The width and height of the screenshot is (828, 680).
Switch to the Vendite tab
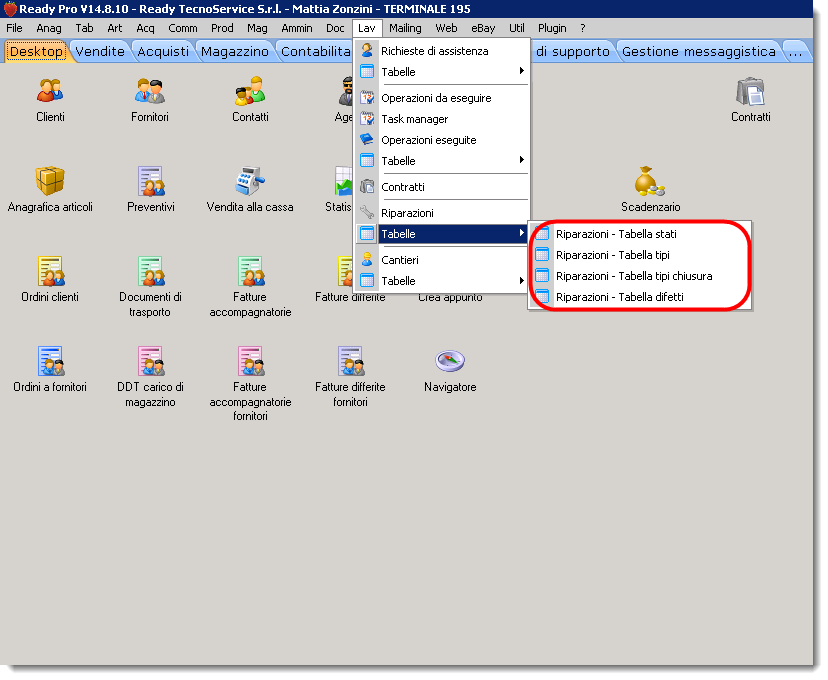pyautogui.click(x=100, y=51)
